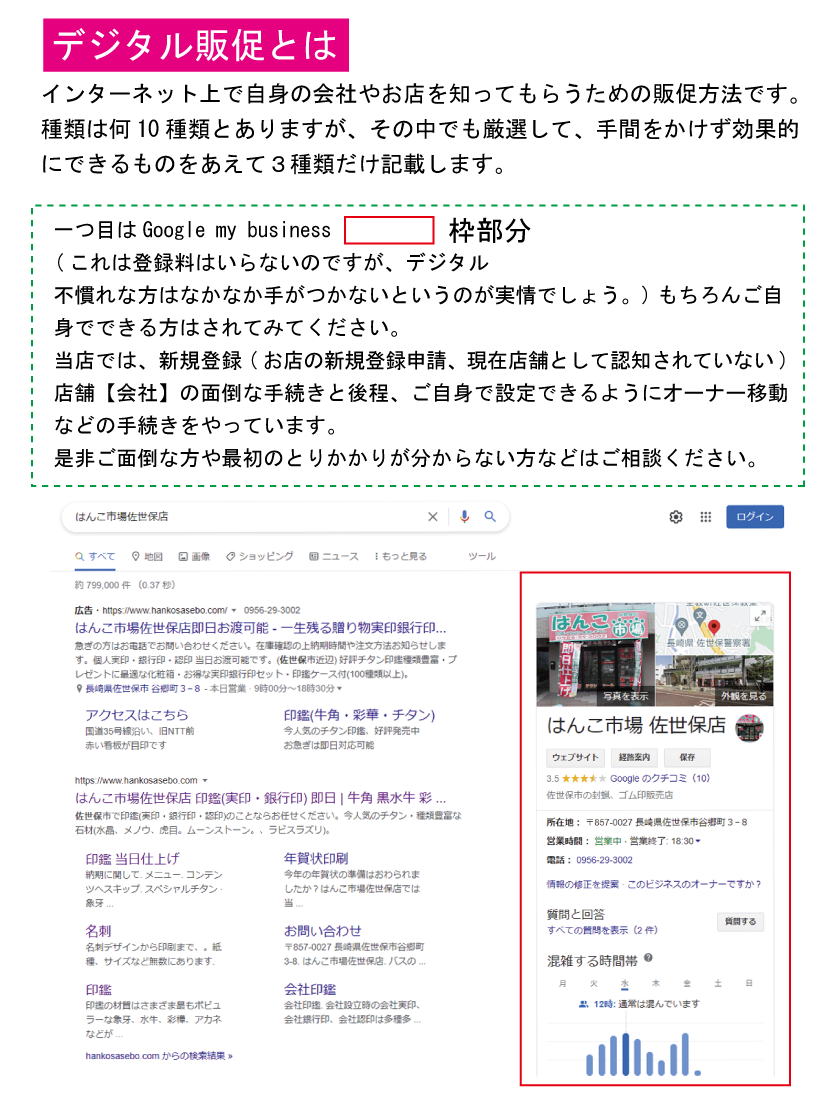Select 木 in the busy-times day row
Image resolution: width=838 pixels, height=1111 pixels.
pos(656,983)
